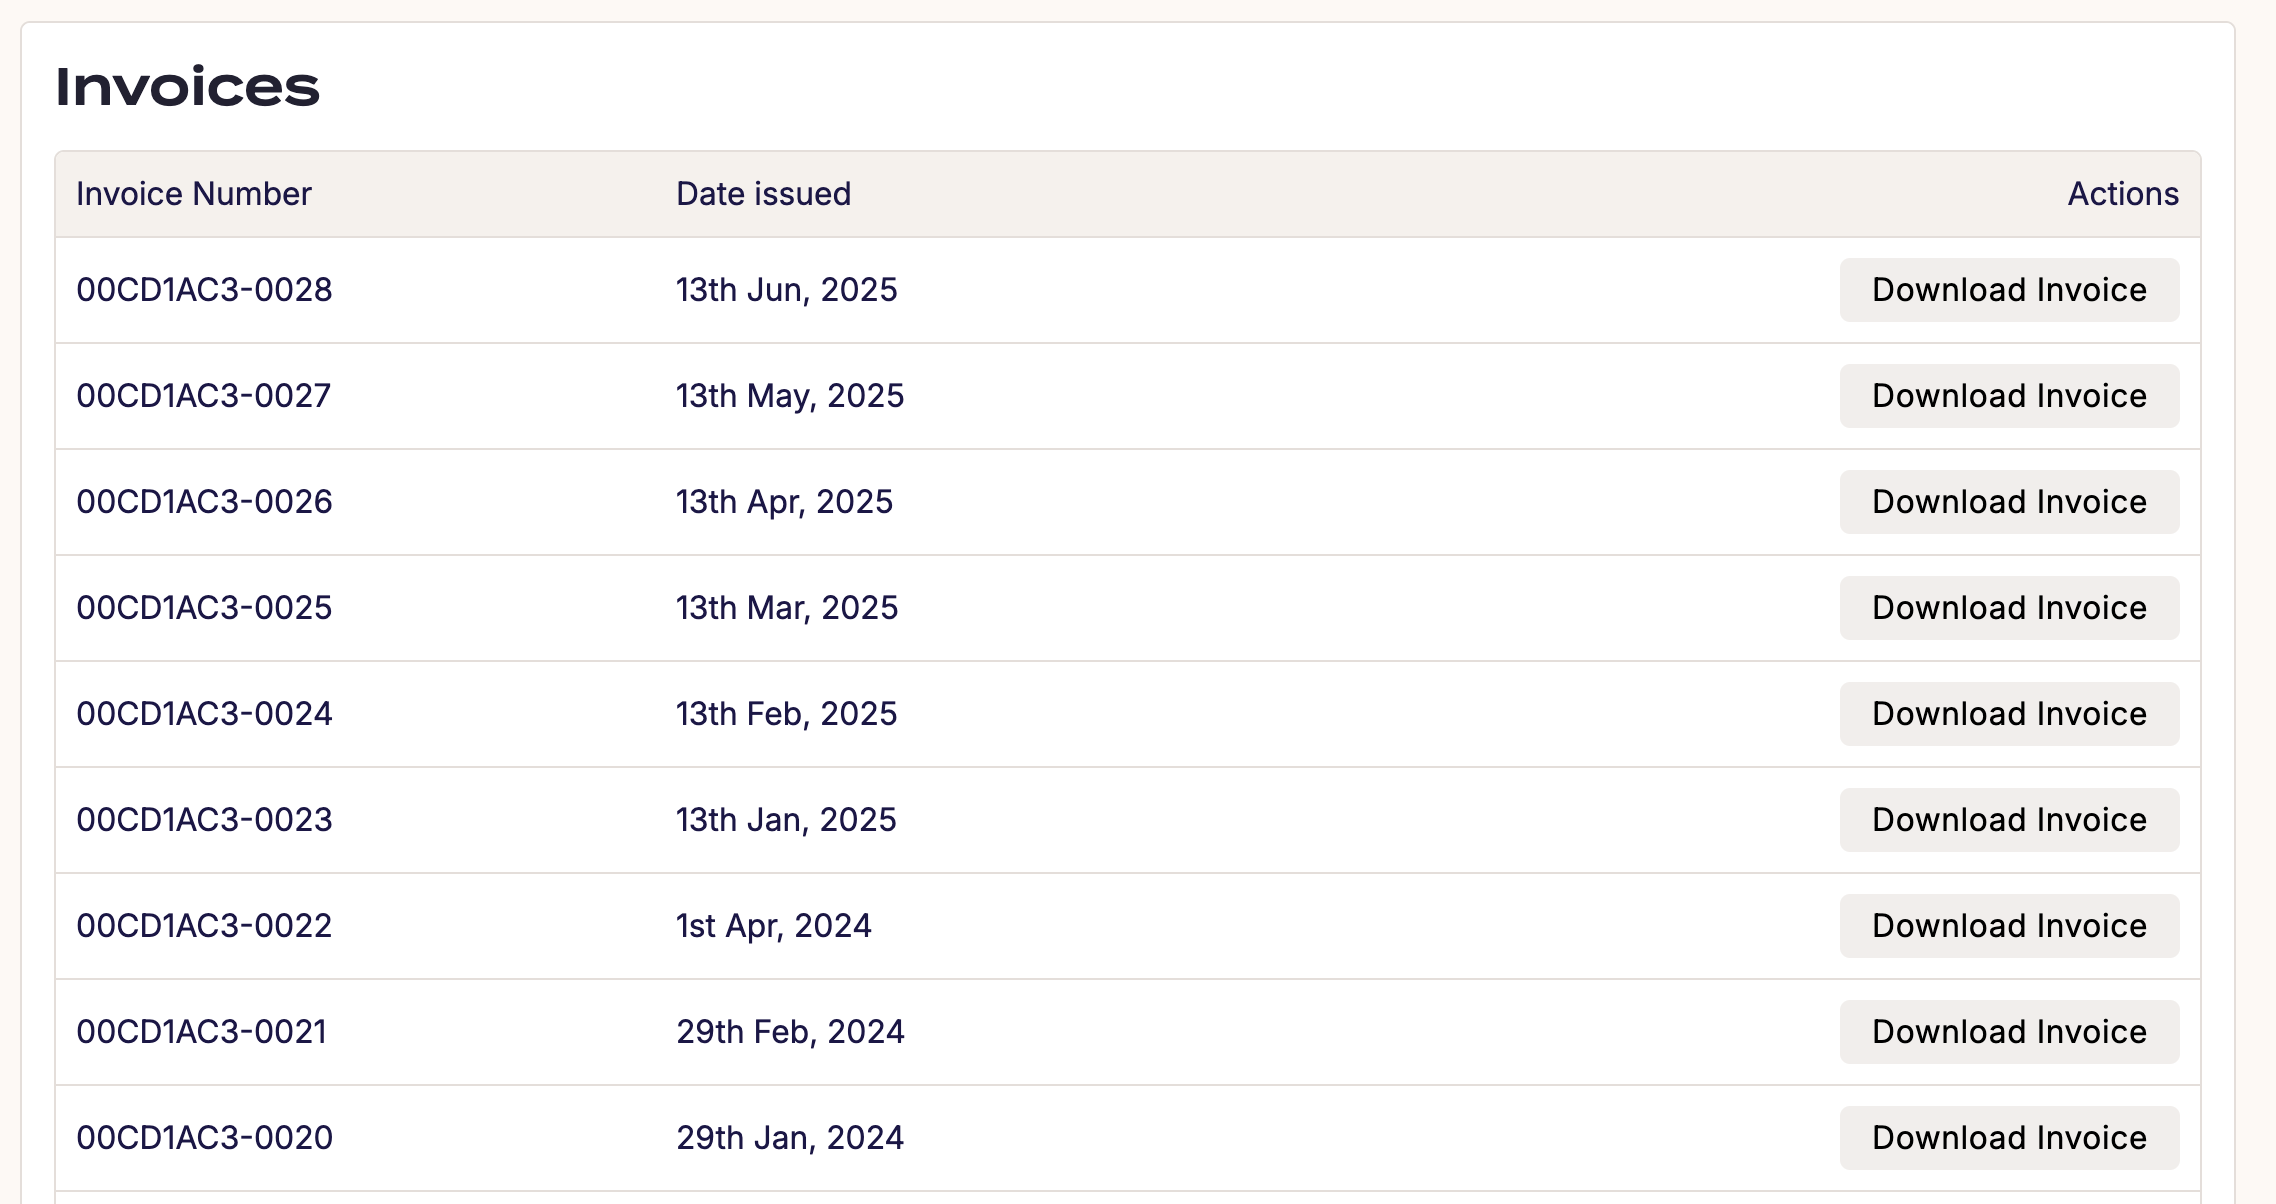Download invoice 00CD1AC3-0028
Screen dimensions: 2276x1204
coord(2008,290)
